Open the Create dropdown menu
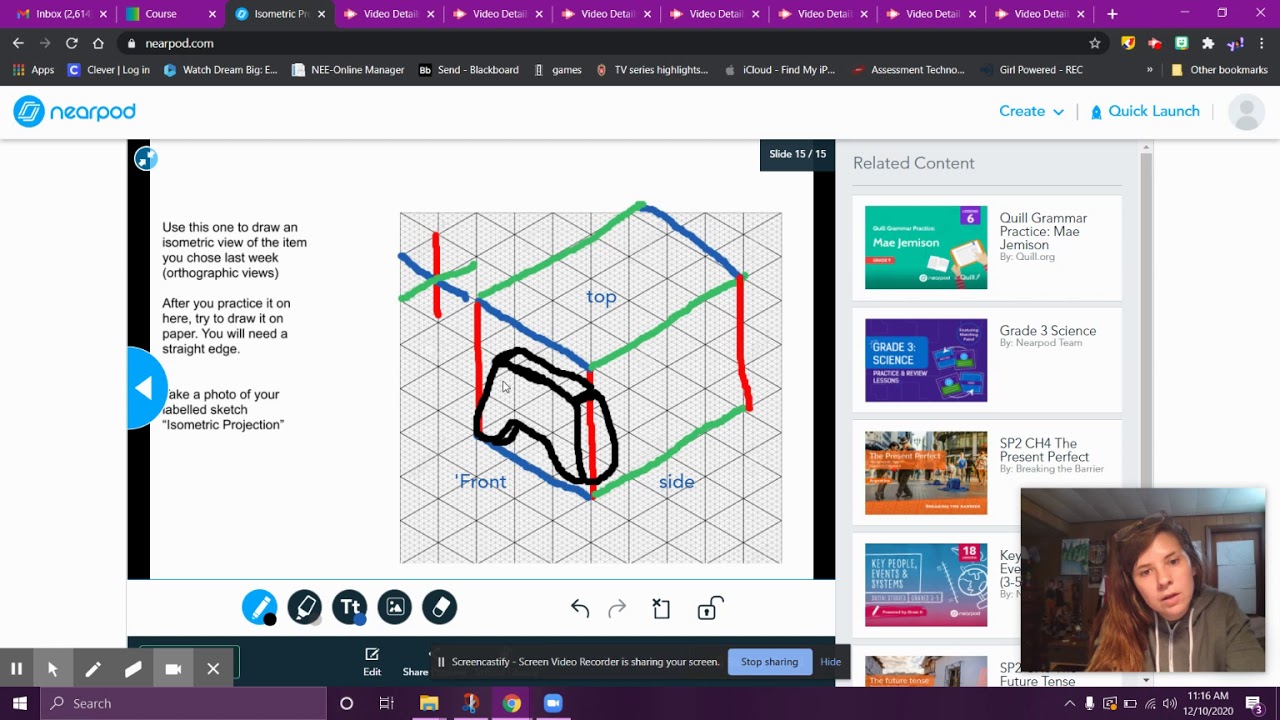This screenshot has height=720, width=1280. pos(1031,111)
